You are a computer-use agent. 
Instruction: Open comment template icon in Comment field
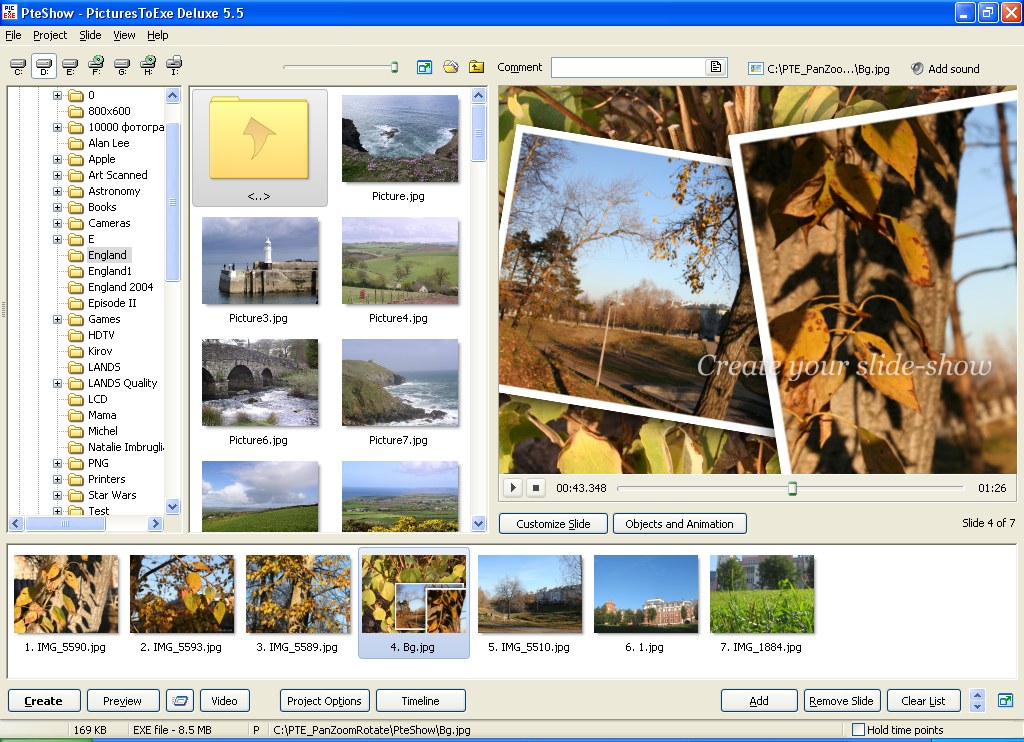(716, 67)
